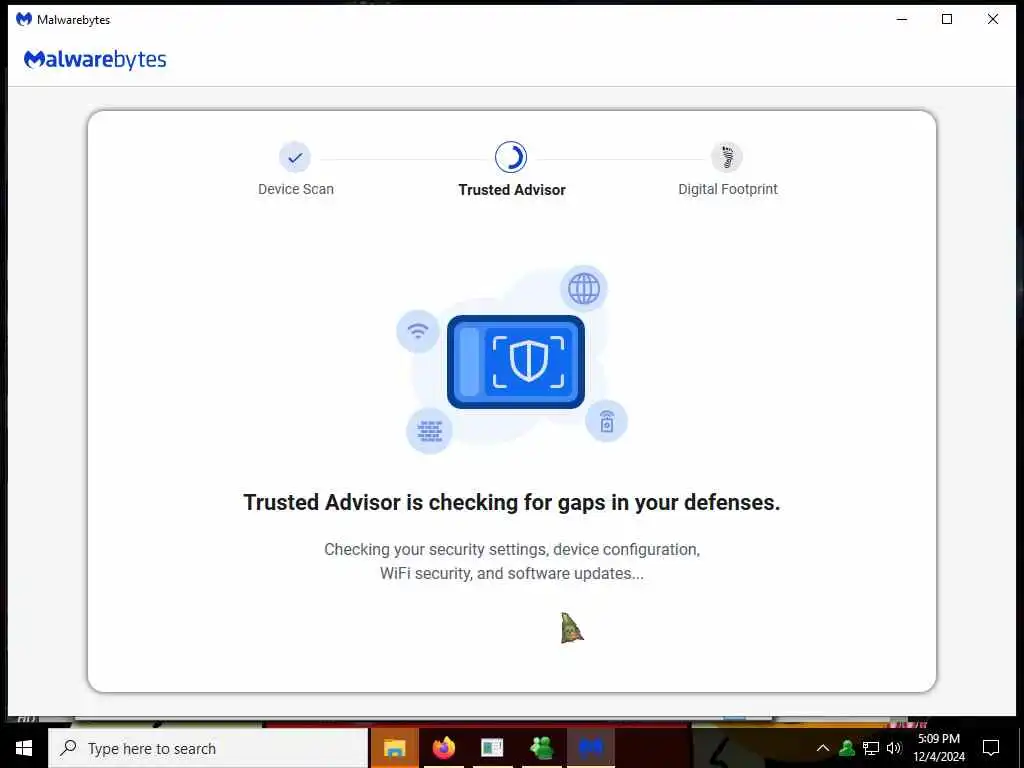Click the network status tray icon
This screenshot has width=1024, height=768.
point(871,748)
